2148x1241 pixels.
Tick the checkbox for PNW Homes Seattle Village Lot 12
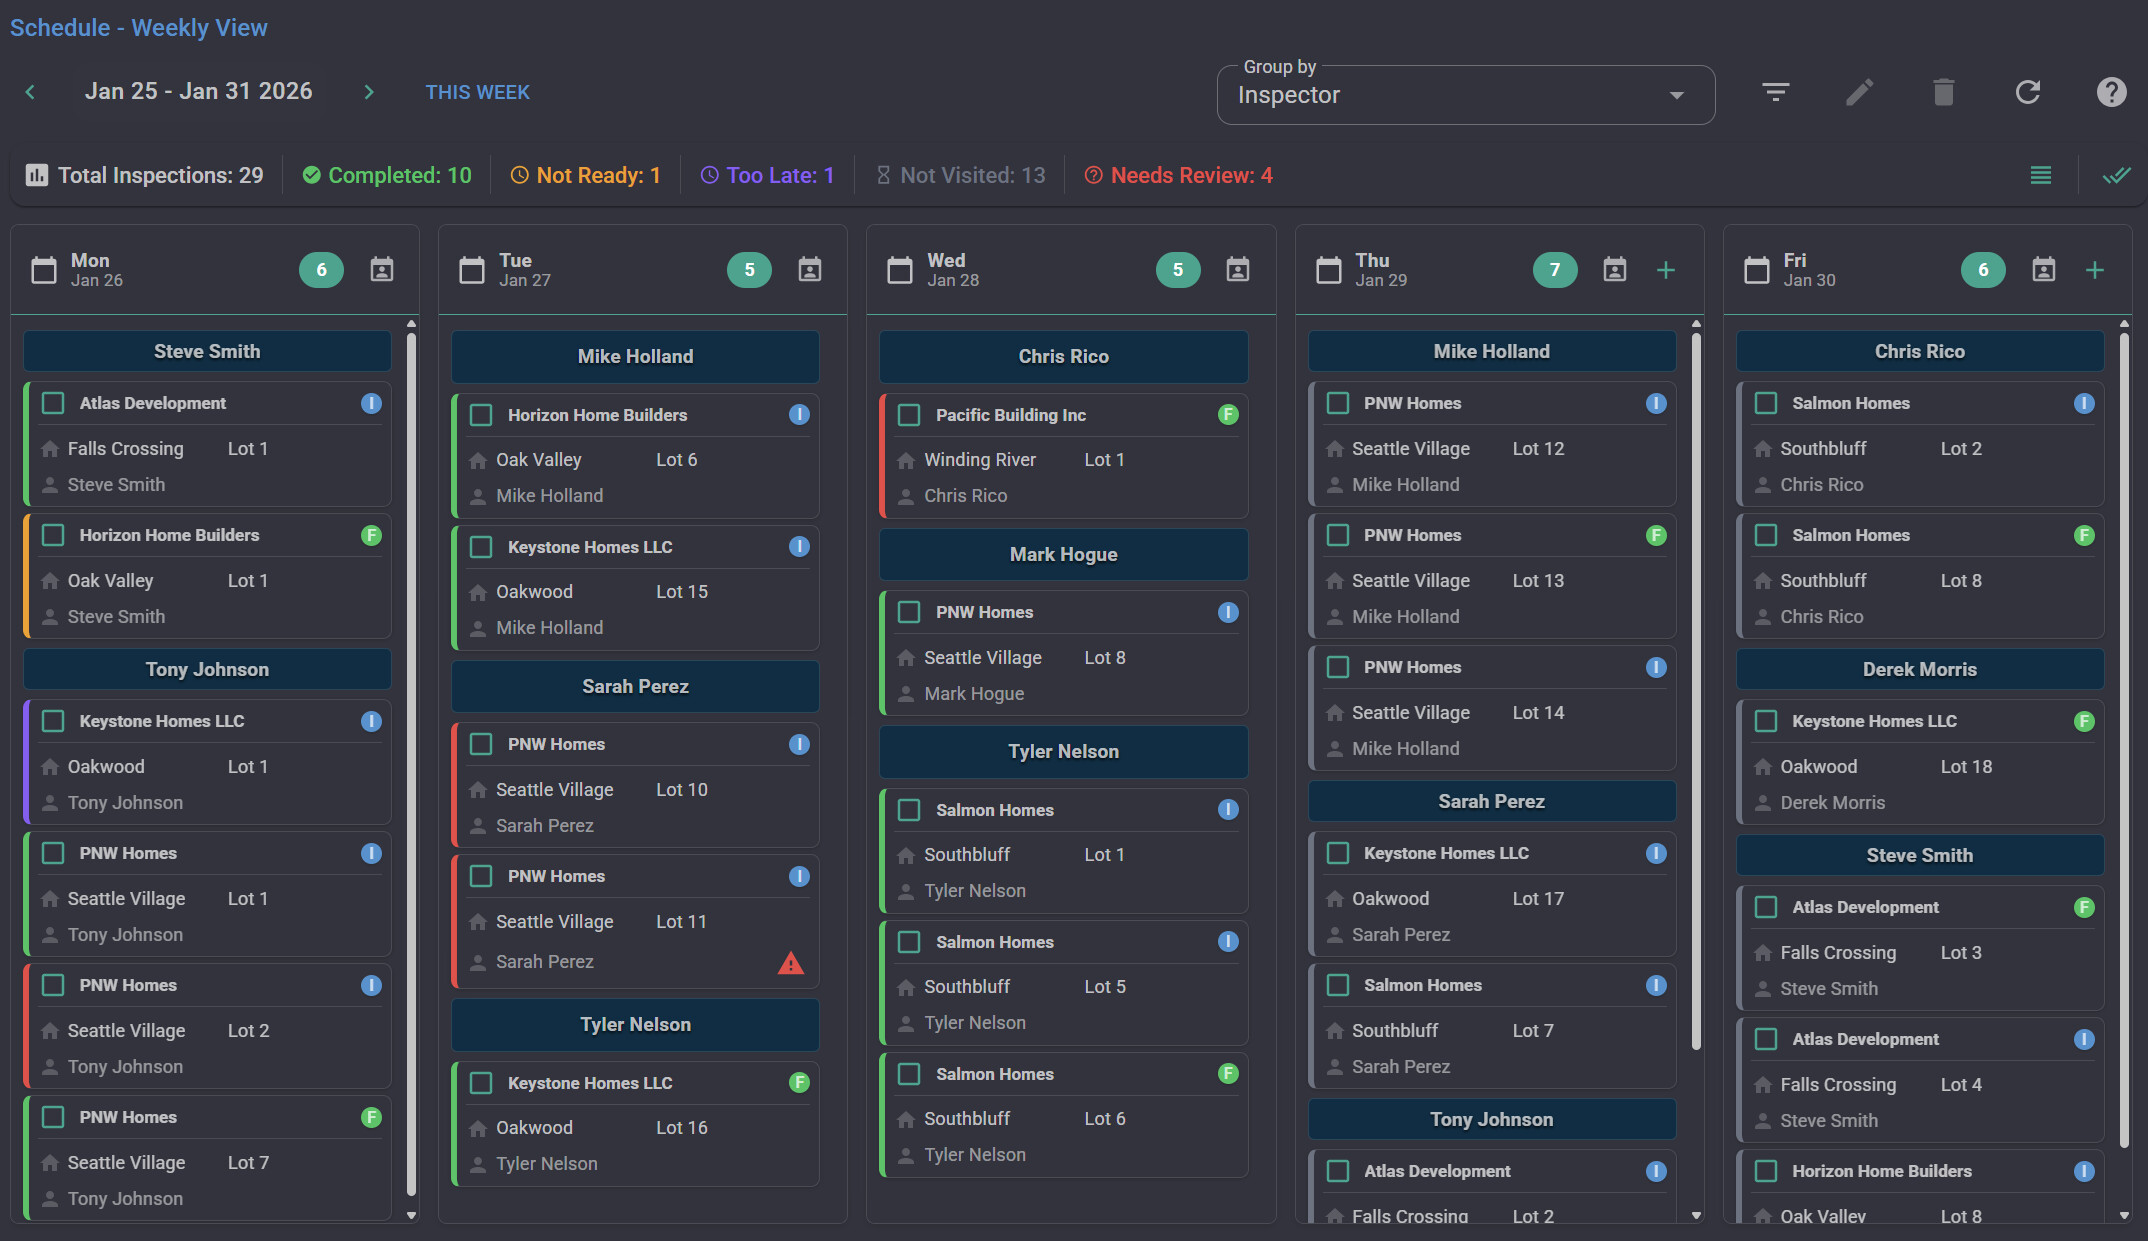(1338, 403)
